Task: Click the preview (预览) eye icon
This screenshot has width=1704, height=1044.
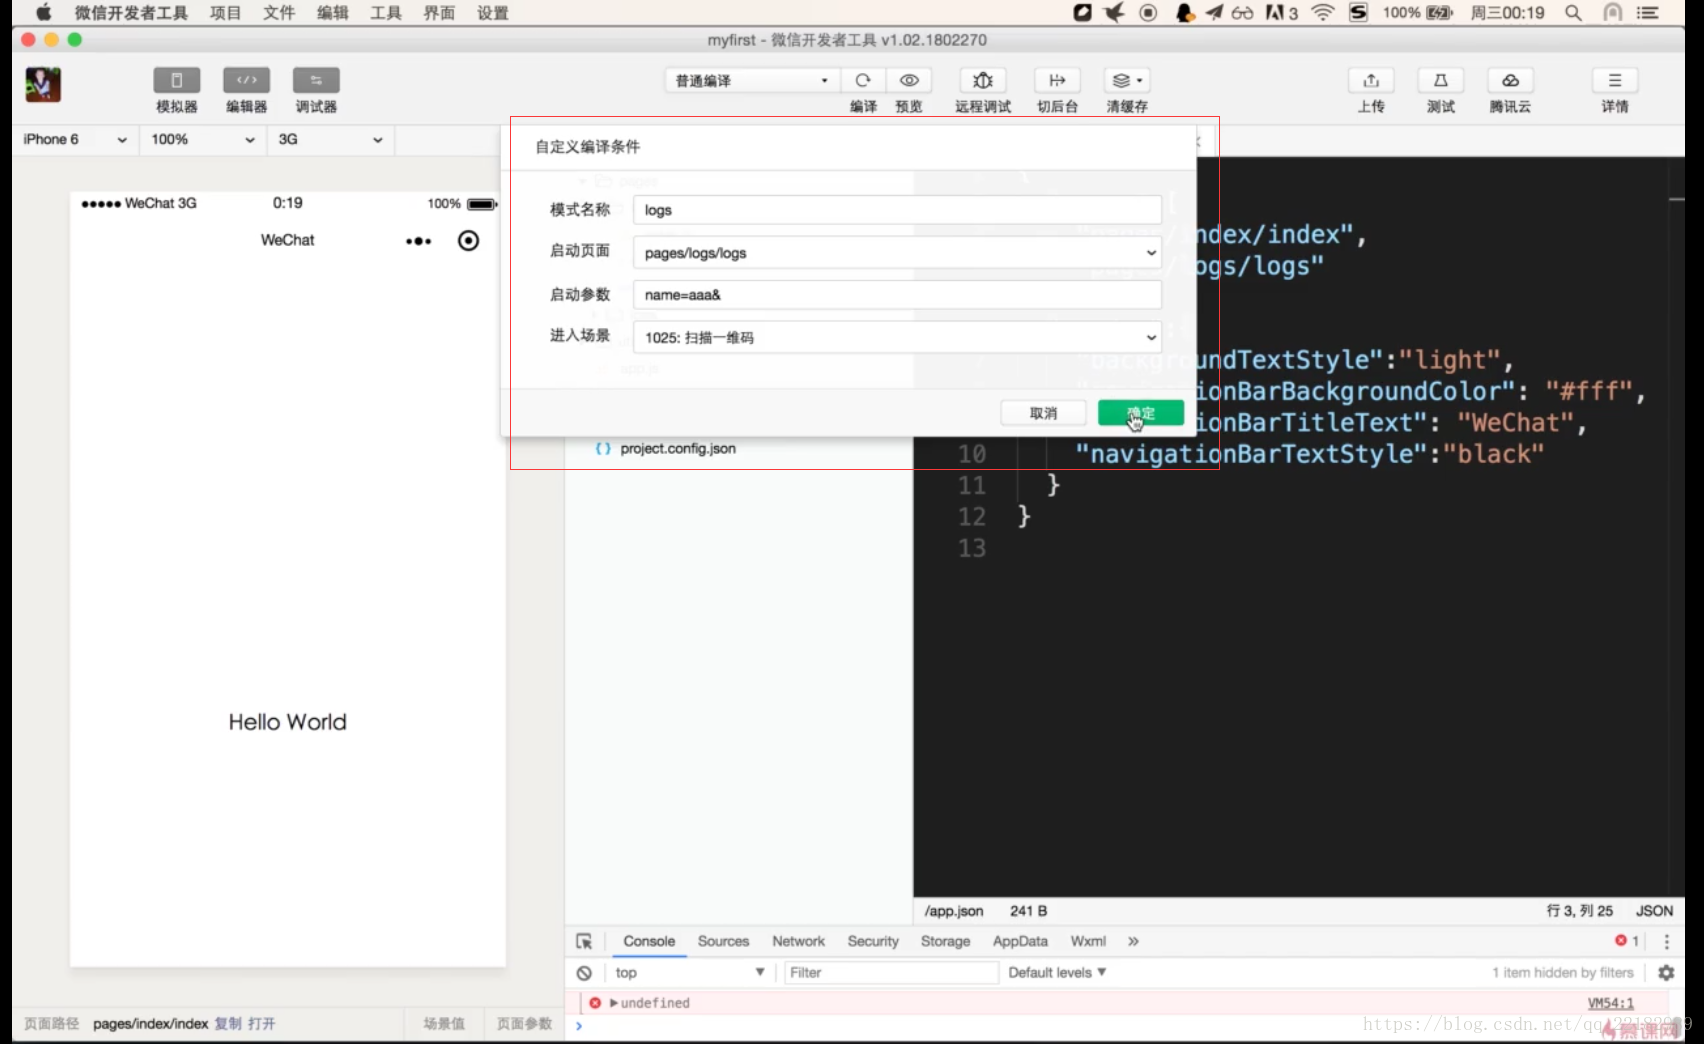Action: click(x=909, y=80)
